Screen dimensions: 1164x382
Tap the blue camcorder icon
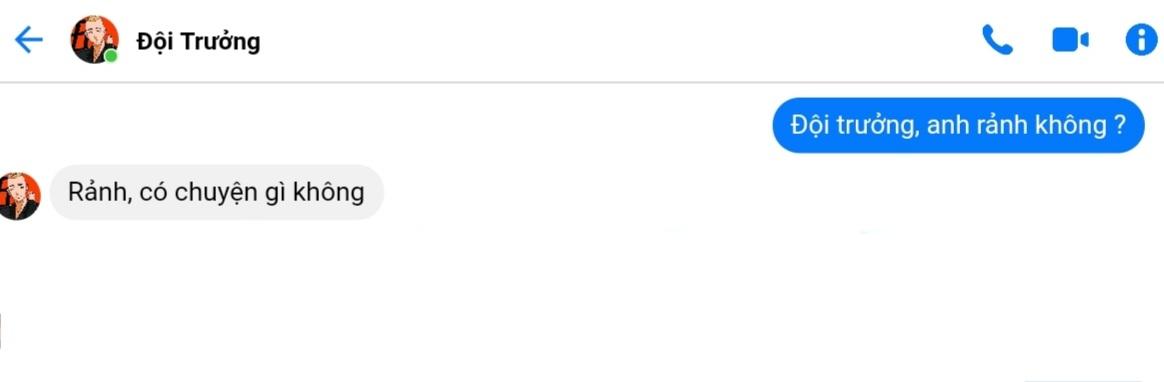tap(1070, 40)
